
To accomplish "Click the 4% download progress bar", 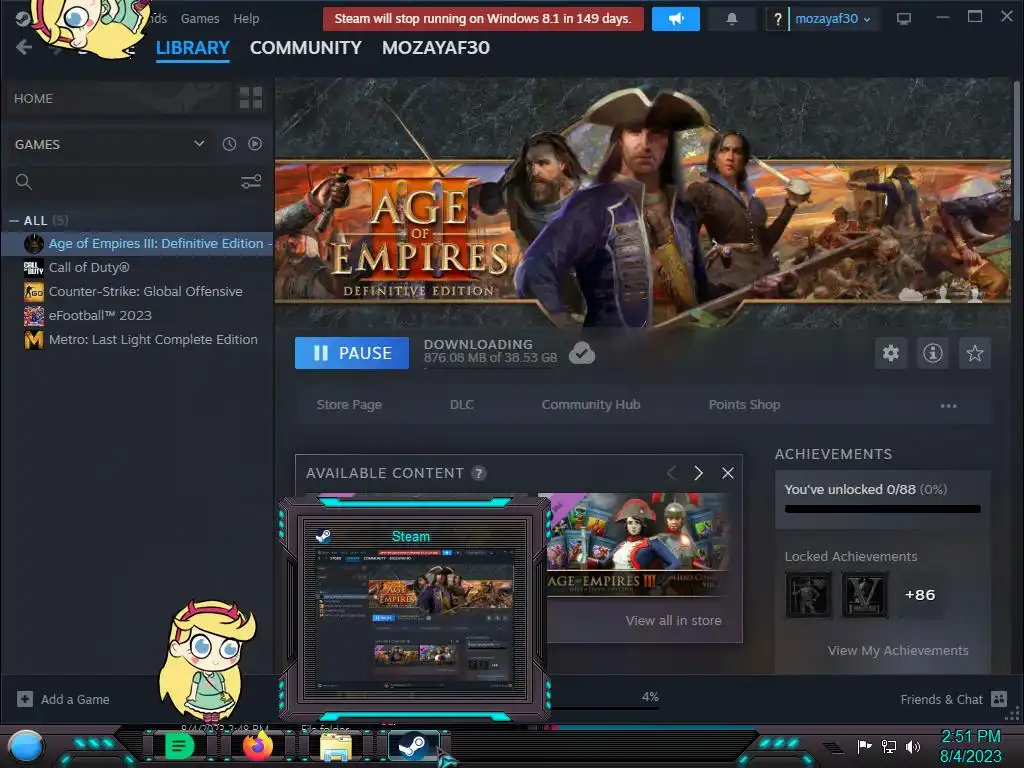I will pos(604,707).
